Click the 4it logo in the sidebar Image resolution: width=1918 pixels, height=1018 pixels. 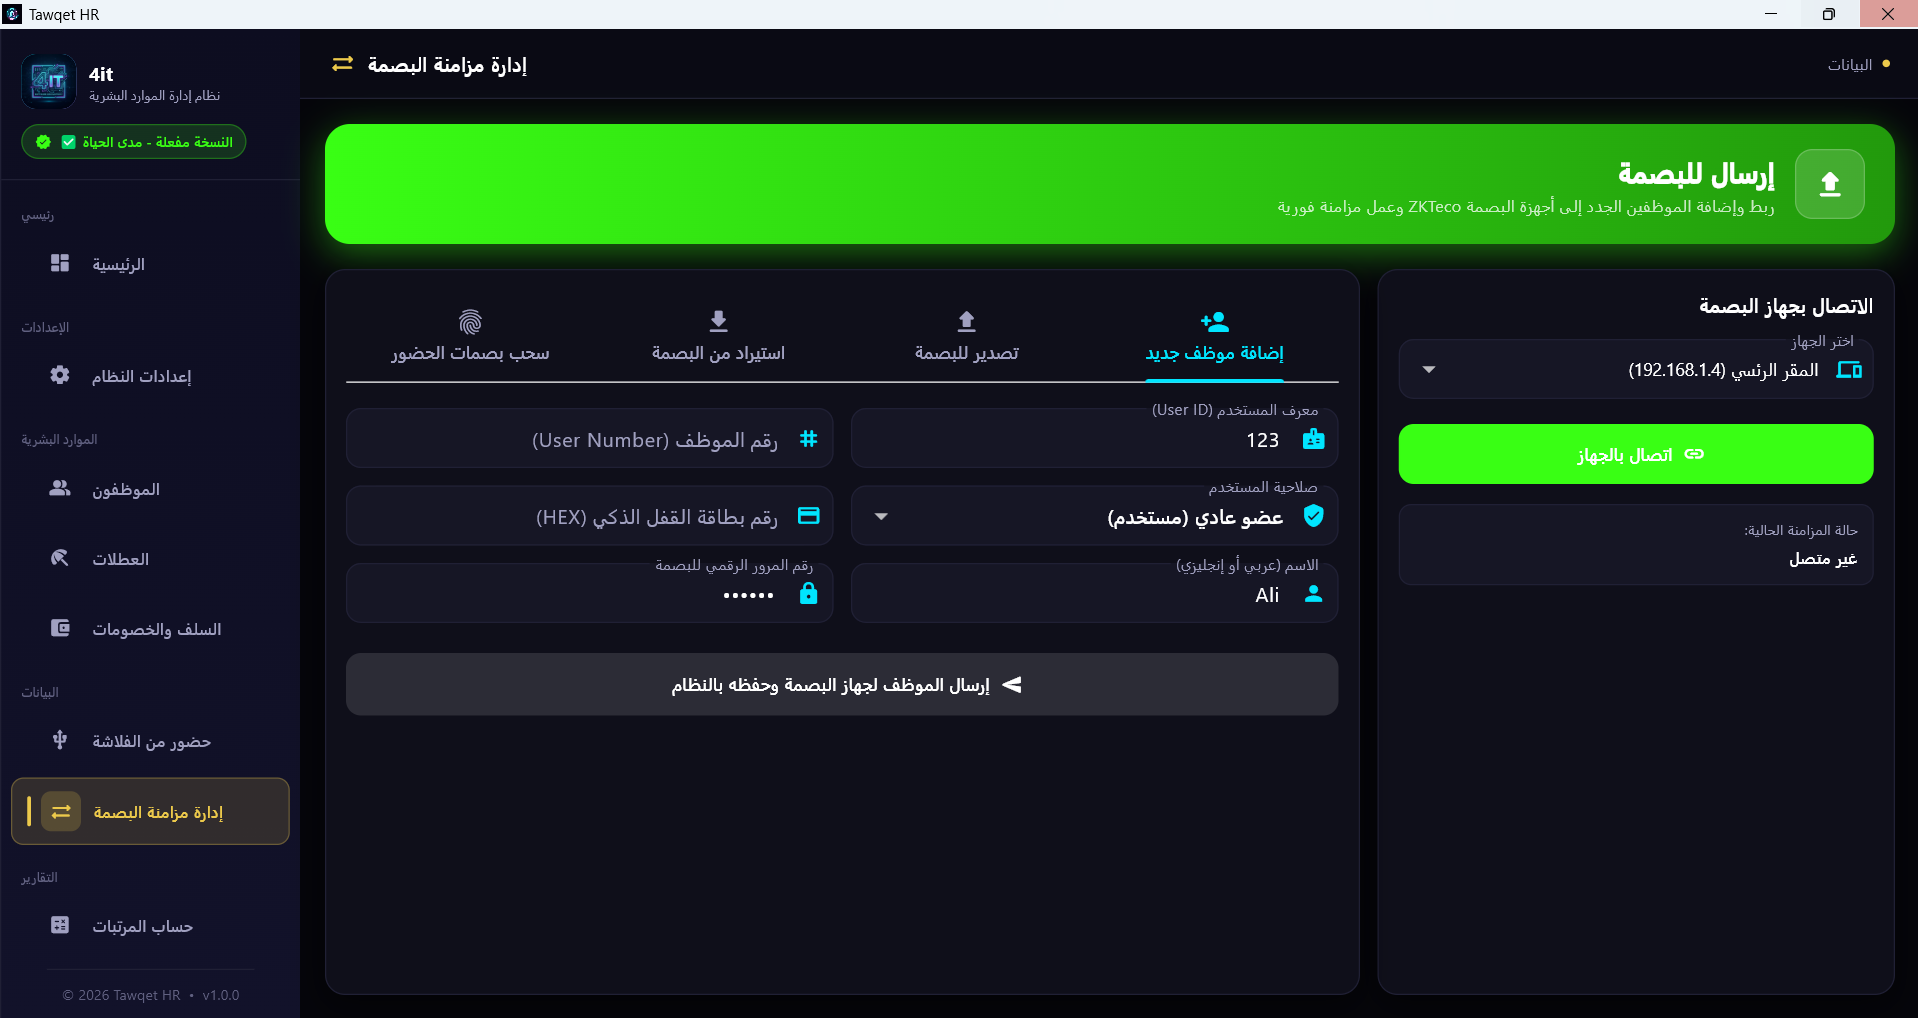tap(49, 82)
